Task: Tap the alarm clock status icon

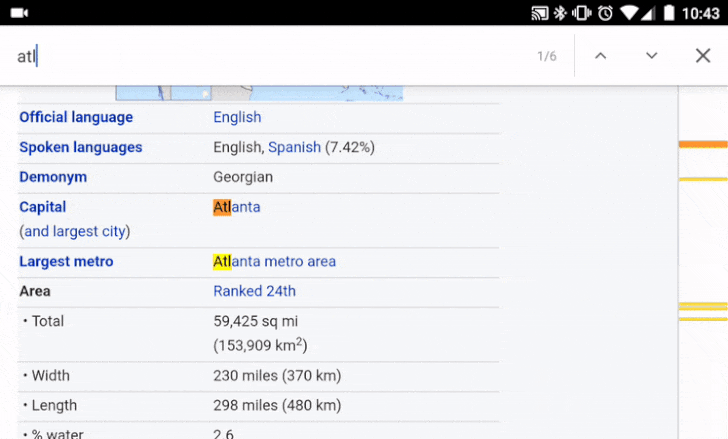Action: 605,13
